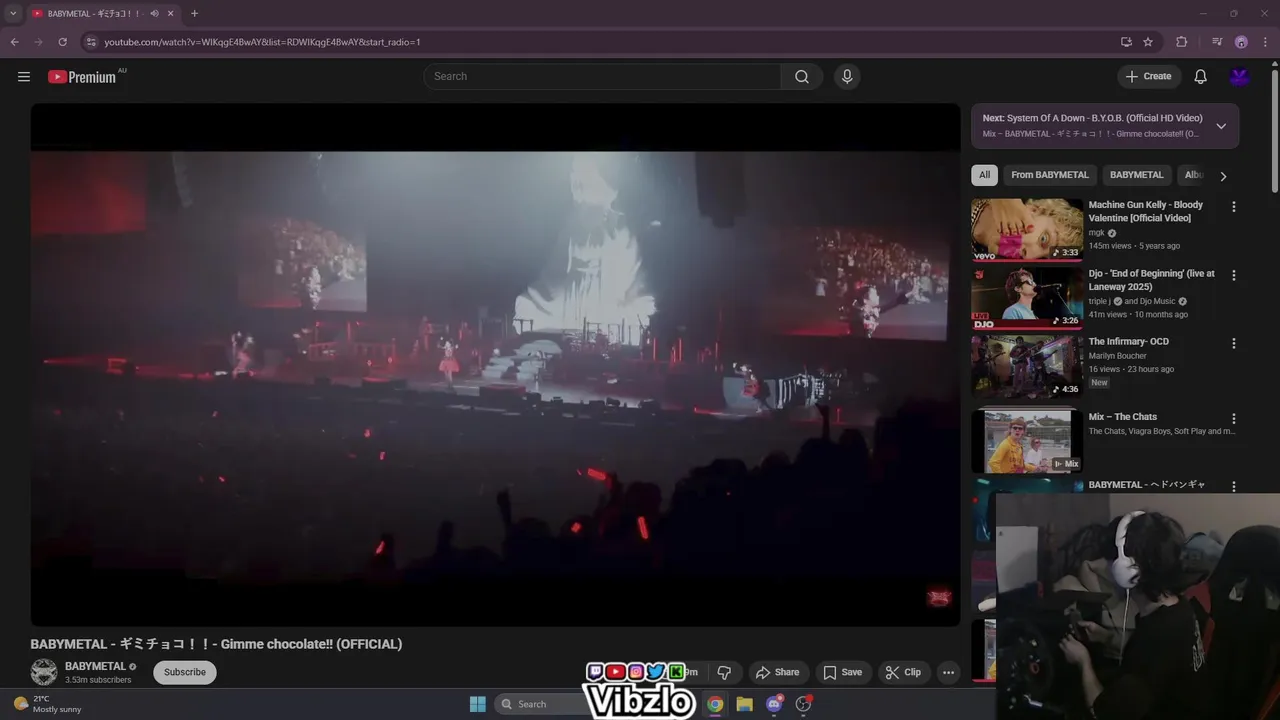This screenshot has width=1280, height=720.
Task: Open more actions three-dot menu
Action: pyautogui.click(x=949, y=672)
